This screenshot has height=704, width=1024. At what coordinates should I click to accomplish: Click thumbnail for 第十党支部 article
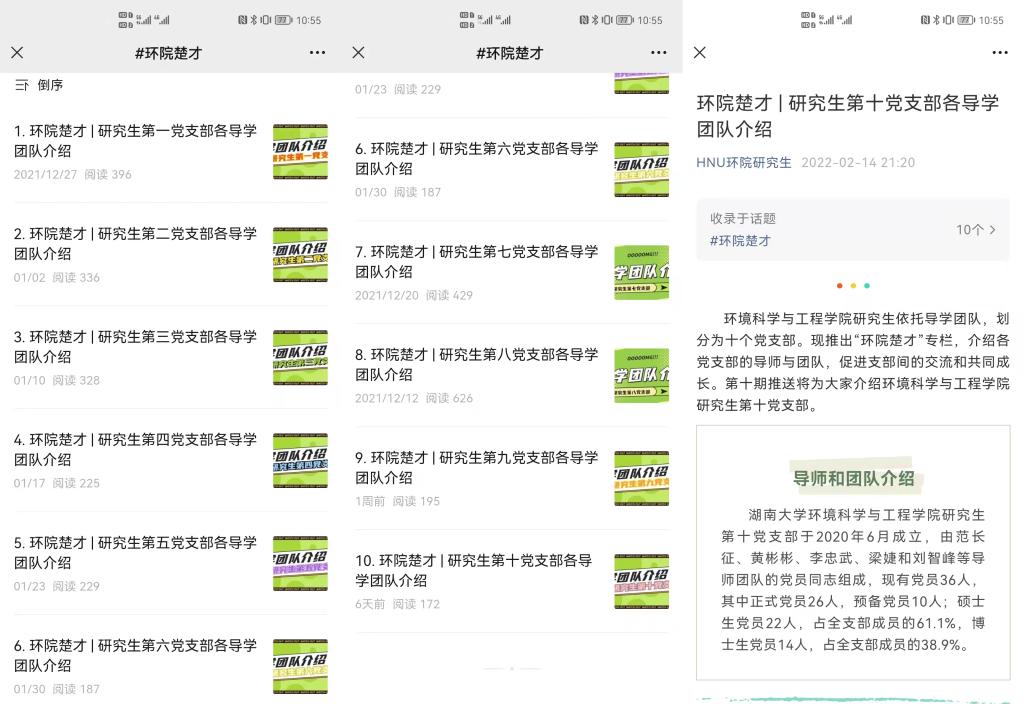[641, 581]
